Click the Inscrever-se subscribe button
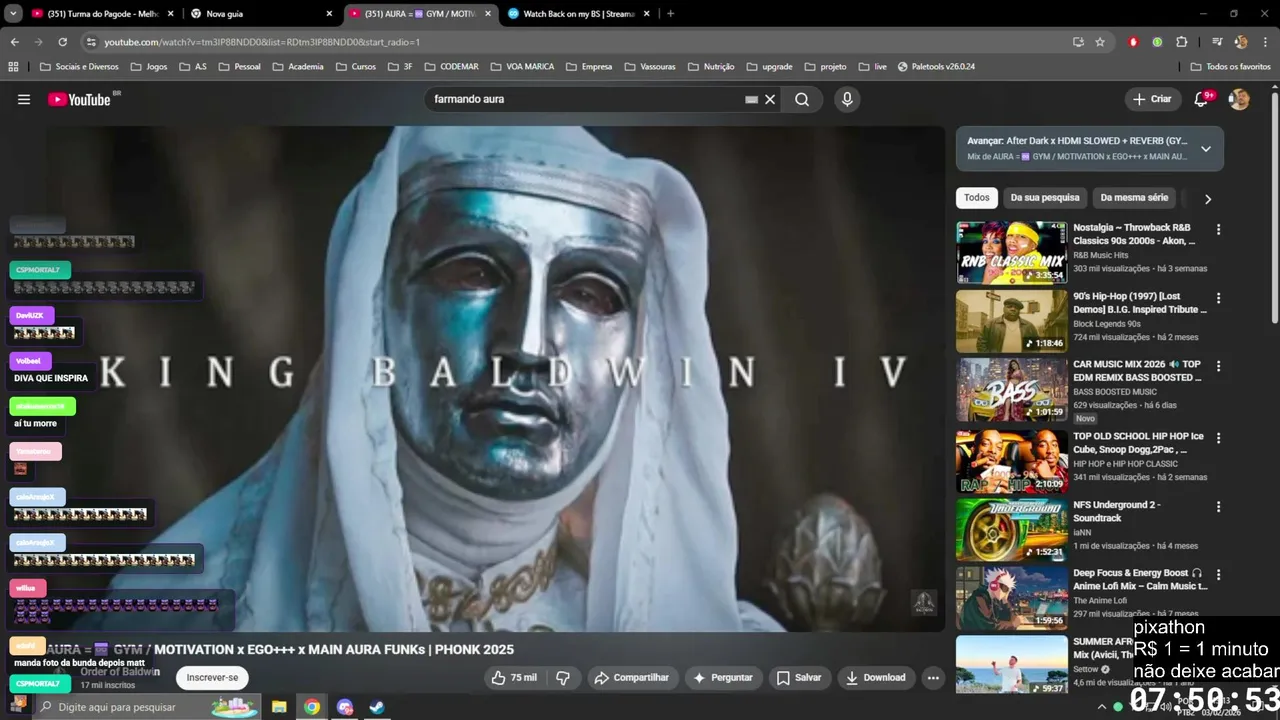 212,677
